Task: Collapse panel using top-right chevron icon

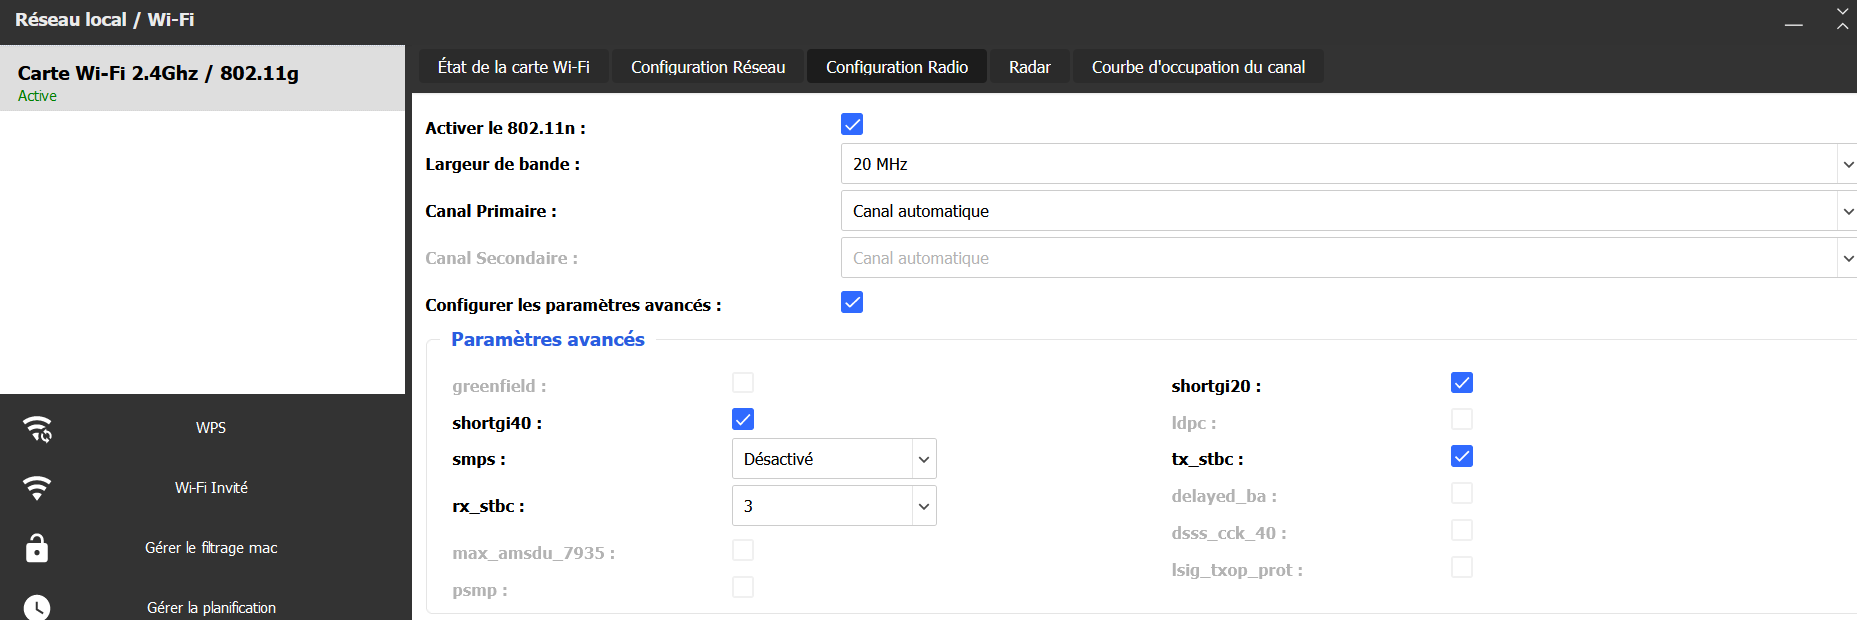Action: (x=1842, y=19)
